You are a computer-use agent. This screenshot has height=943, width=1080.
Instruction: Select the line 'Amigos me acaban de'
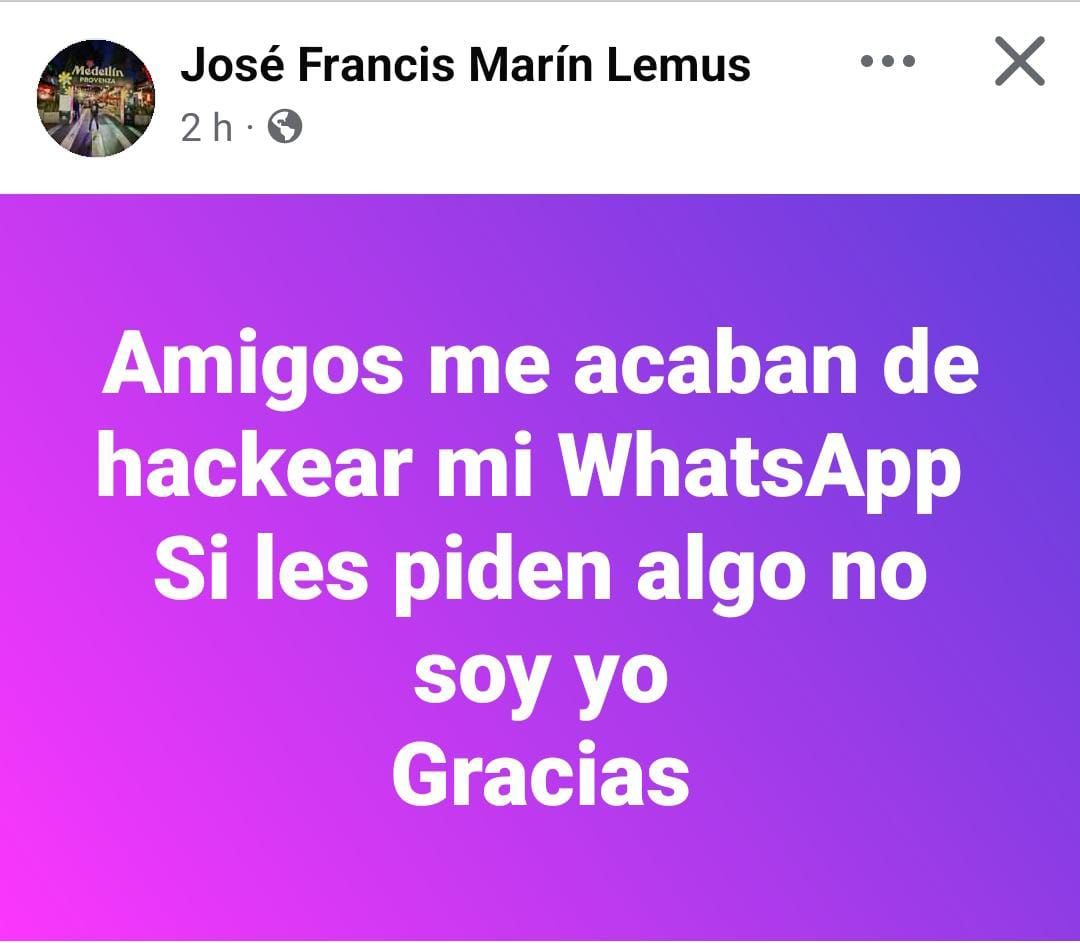coord(541,366)
